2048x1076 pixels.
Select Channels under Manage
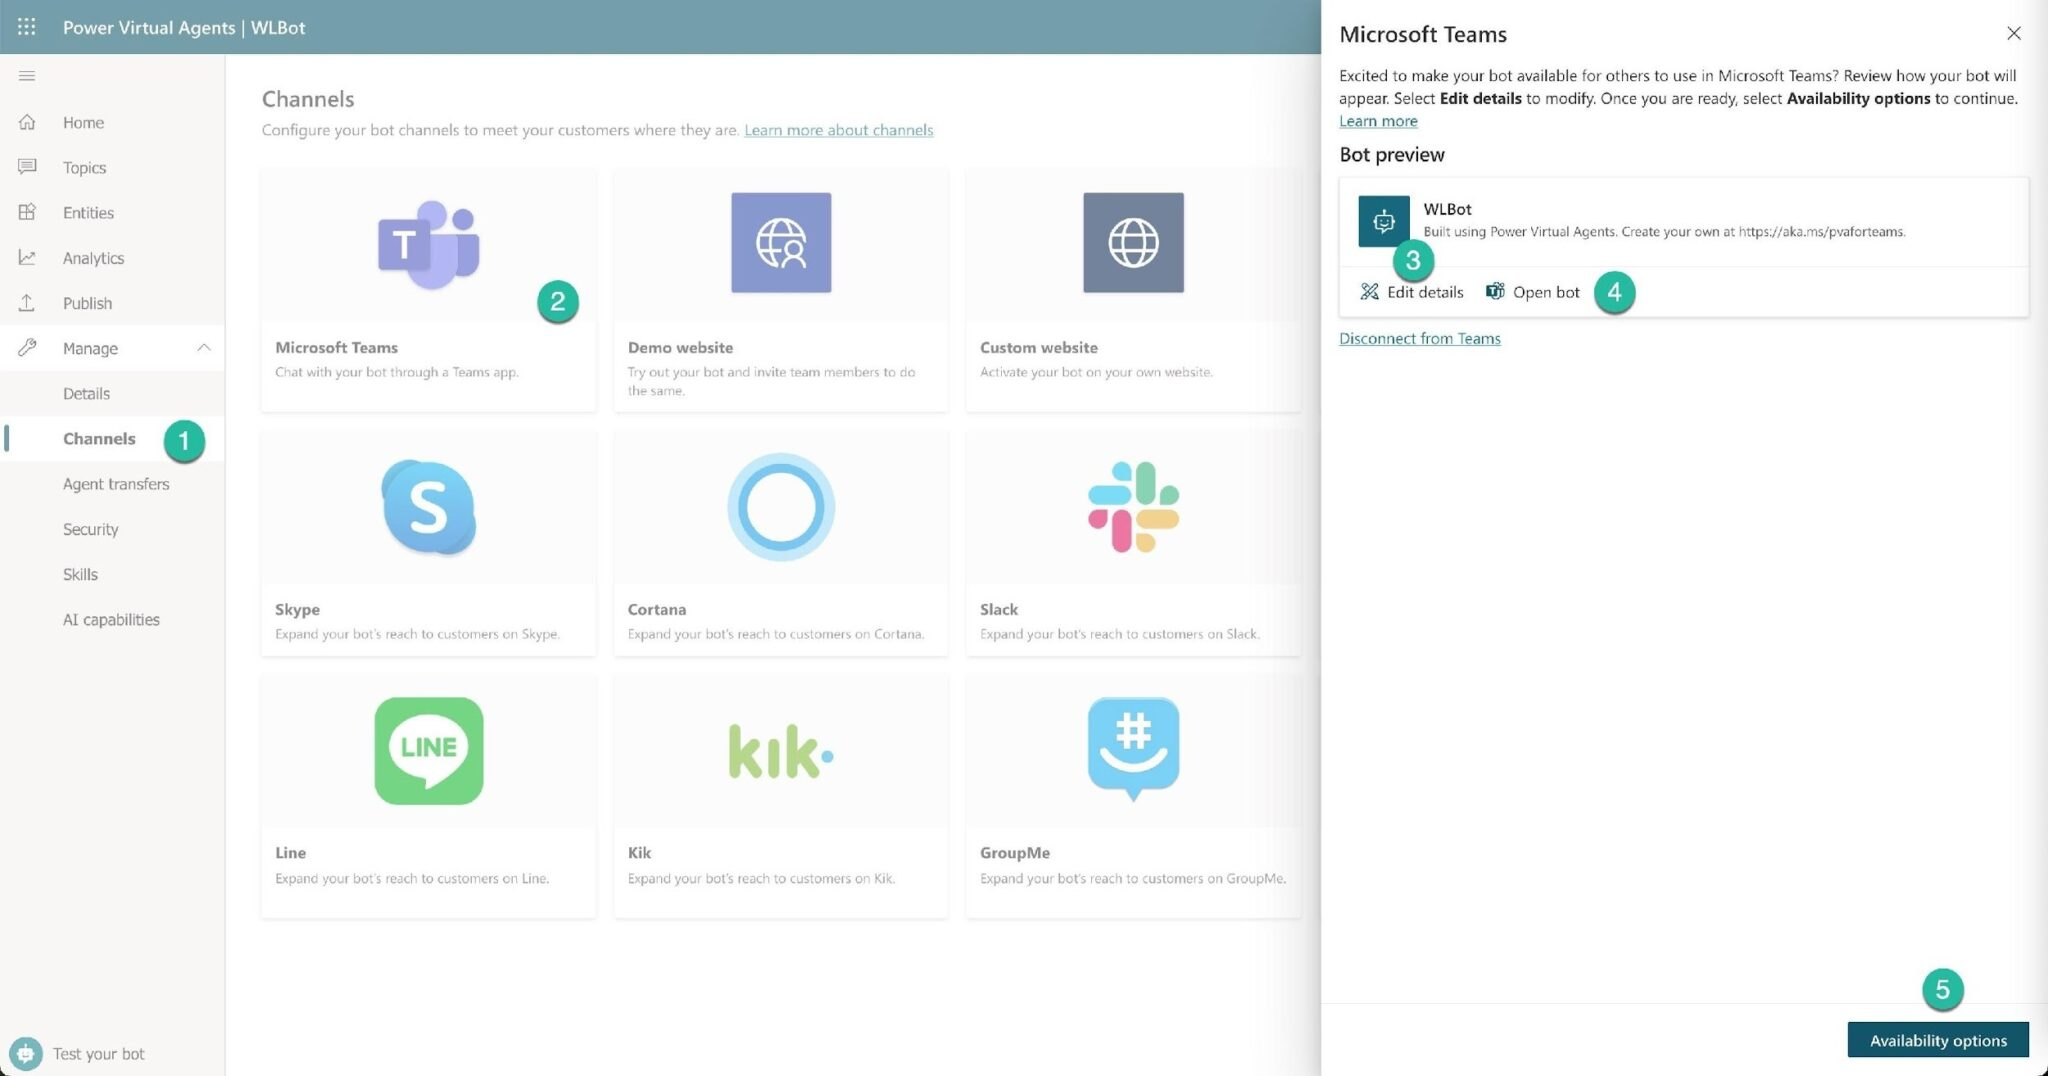(x=99, y=438)
